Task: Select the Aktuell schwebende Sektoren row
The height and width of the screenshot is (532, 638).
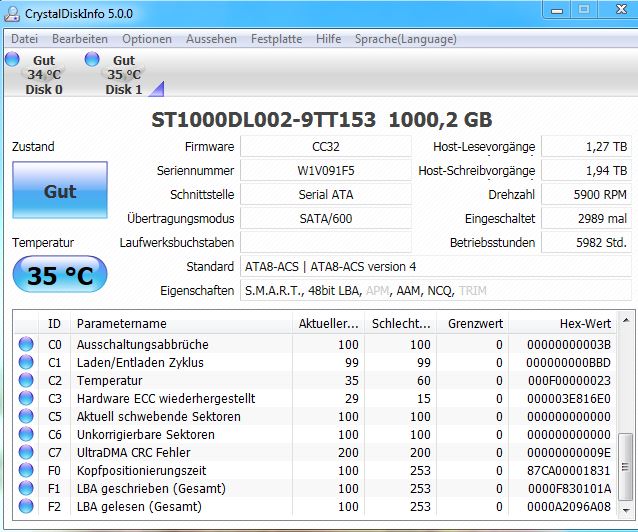Action: pyautogui.click(x=315, y=416)
